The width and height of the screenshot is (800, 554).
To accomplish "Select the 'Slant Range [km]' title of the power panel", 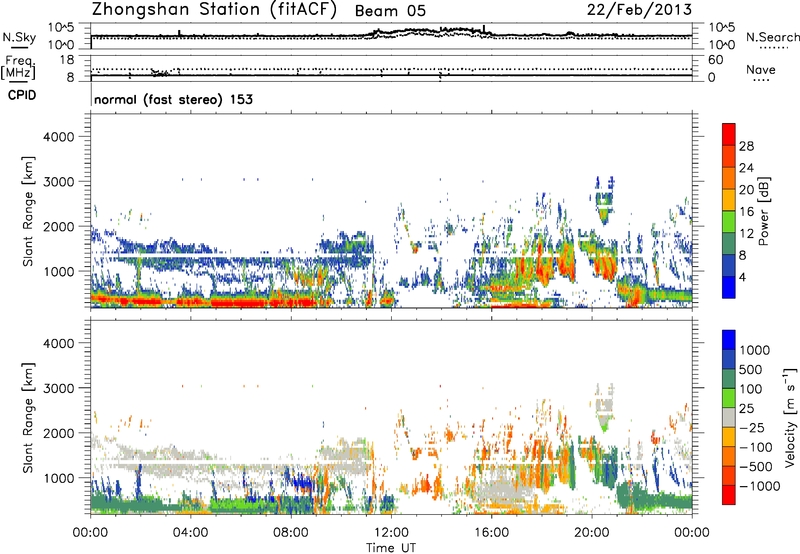I will 28,211.
